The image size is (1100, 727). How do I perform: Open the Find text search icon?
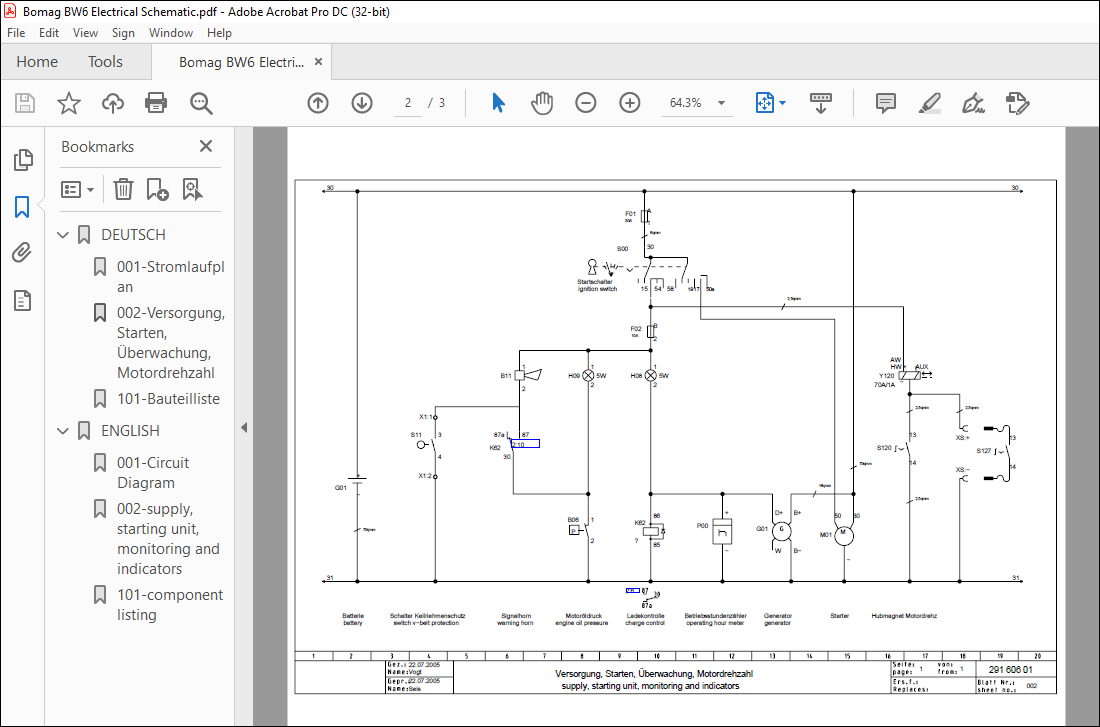[201, 103]
